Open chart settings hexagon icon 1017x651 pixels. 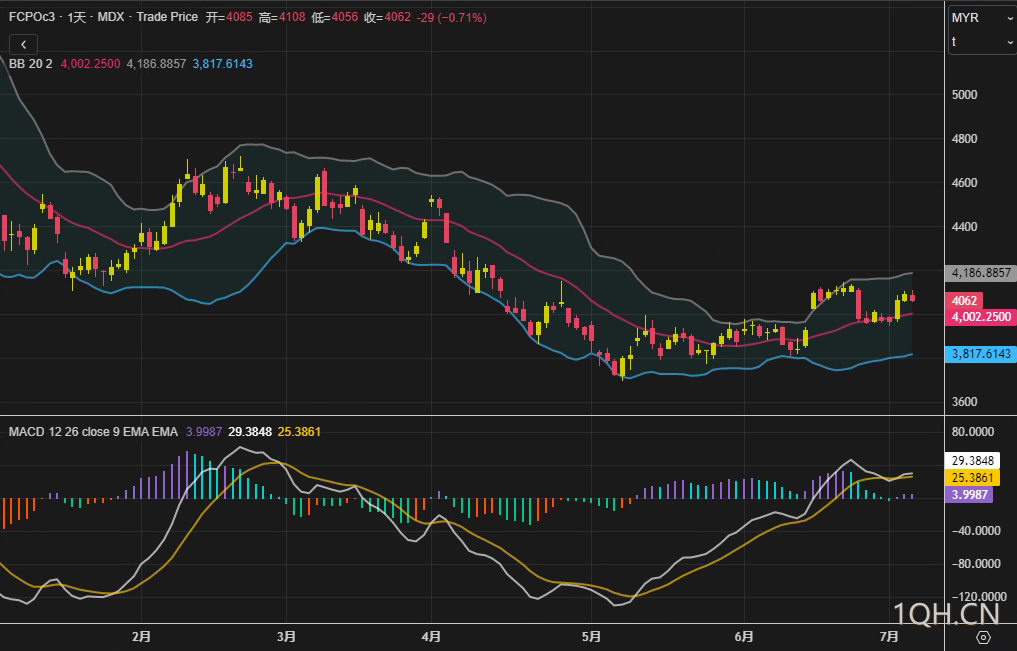[982, 637]
